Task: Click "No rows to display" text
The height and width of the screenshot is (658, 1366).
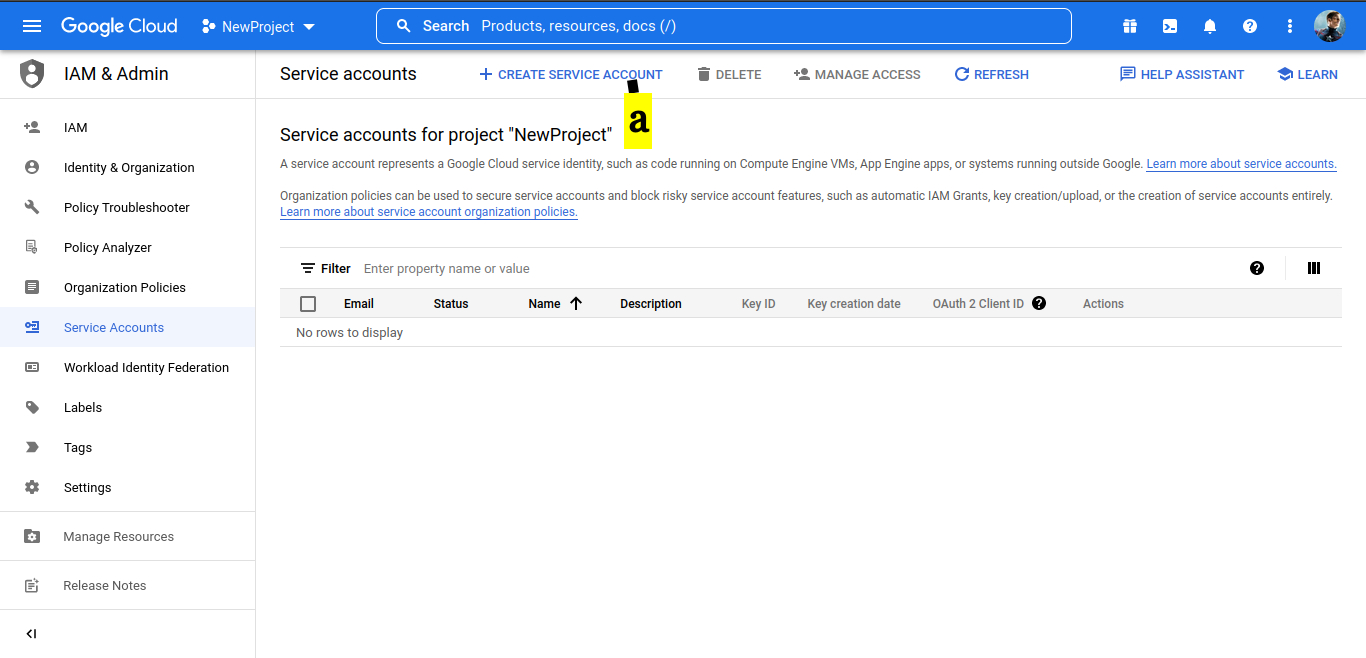Action: tap(350, 333)
